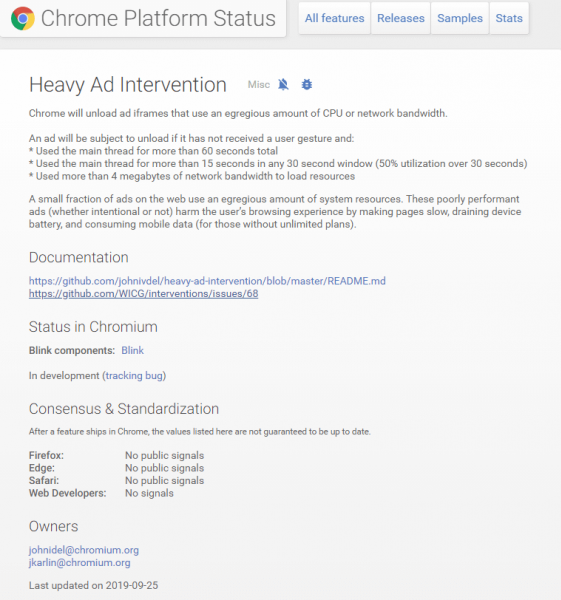Click the Web Developers: label
The height and width of the screenshot is (600, 561).
coord(67,493)
